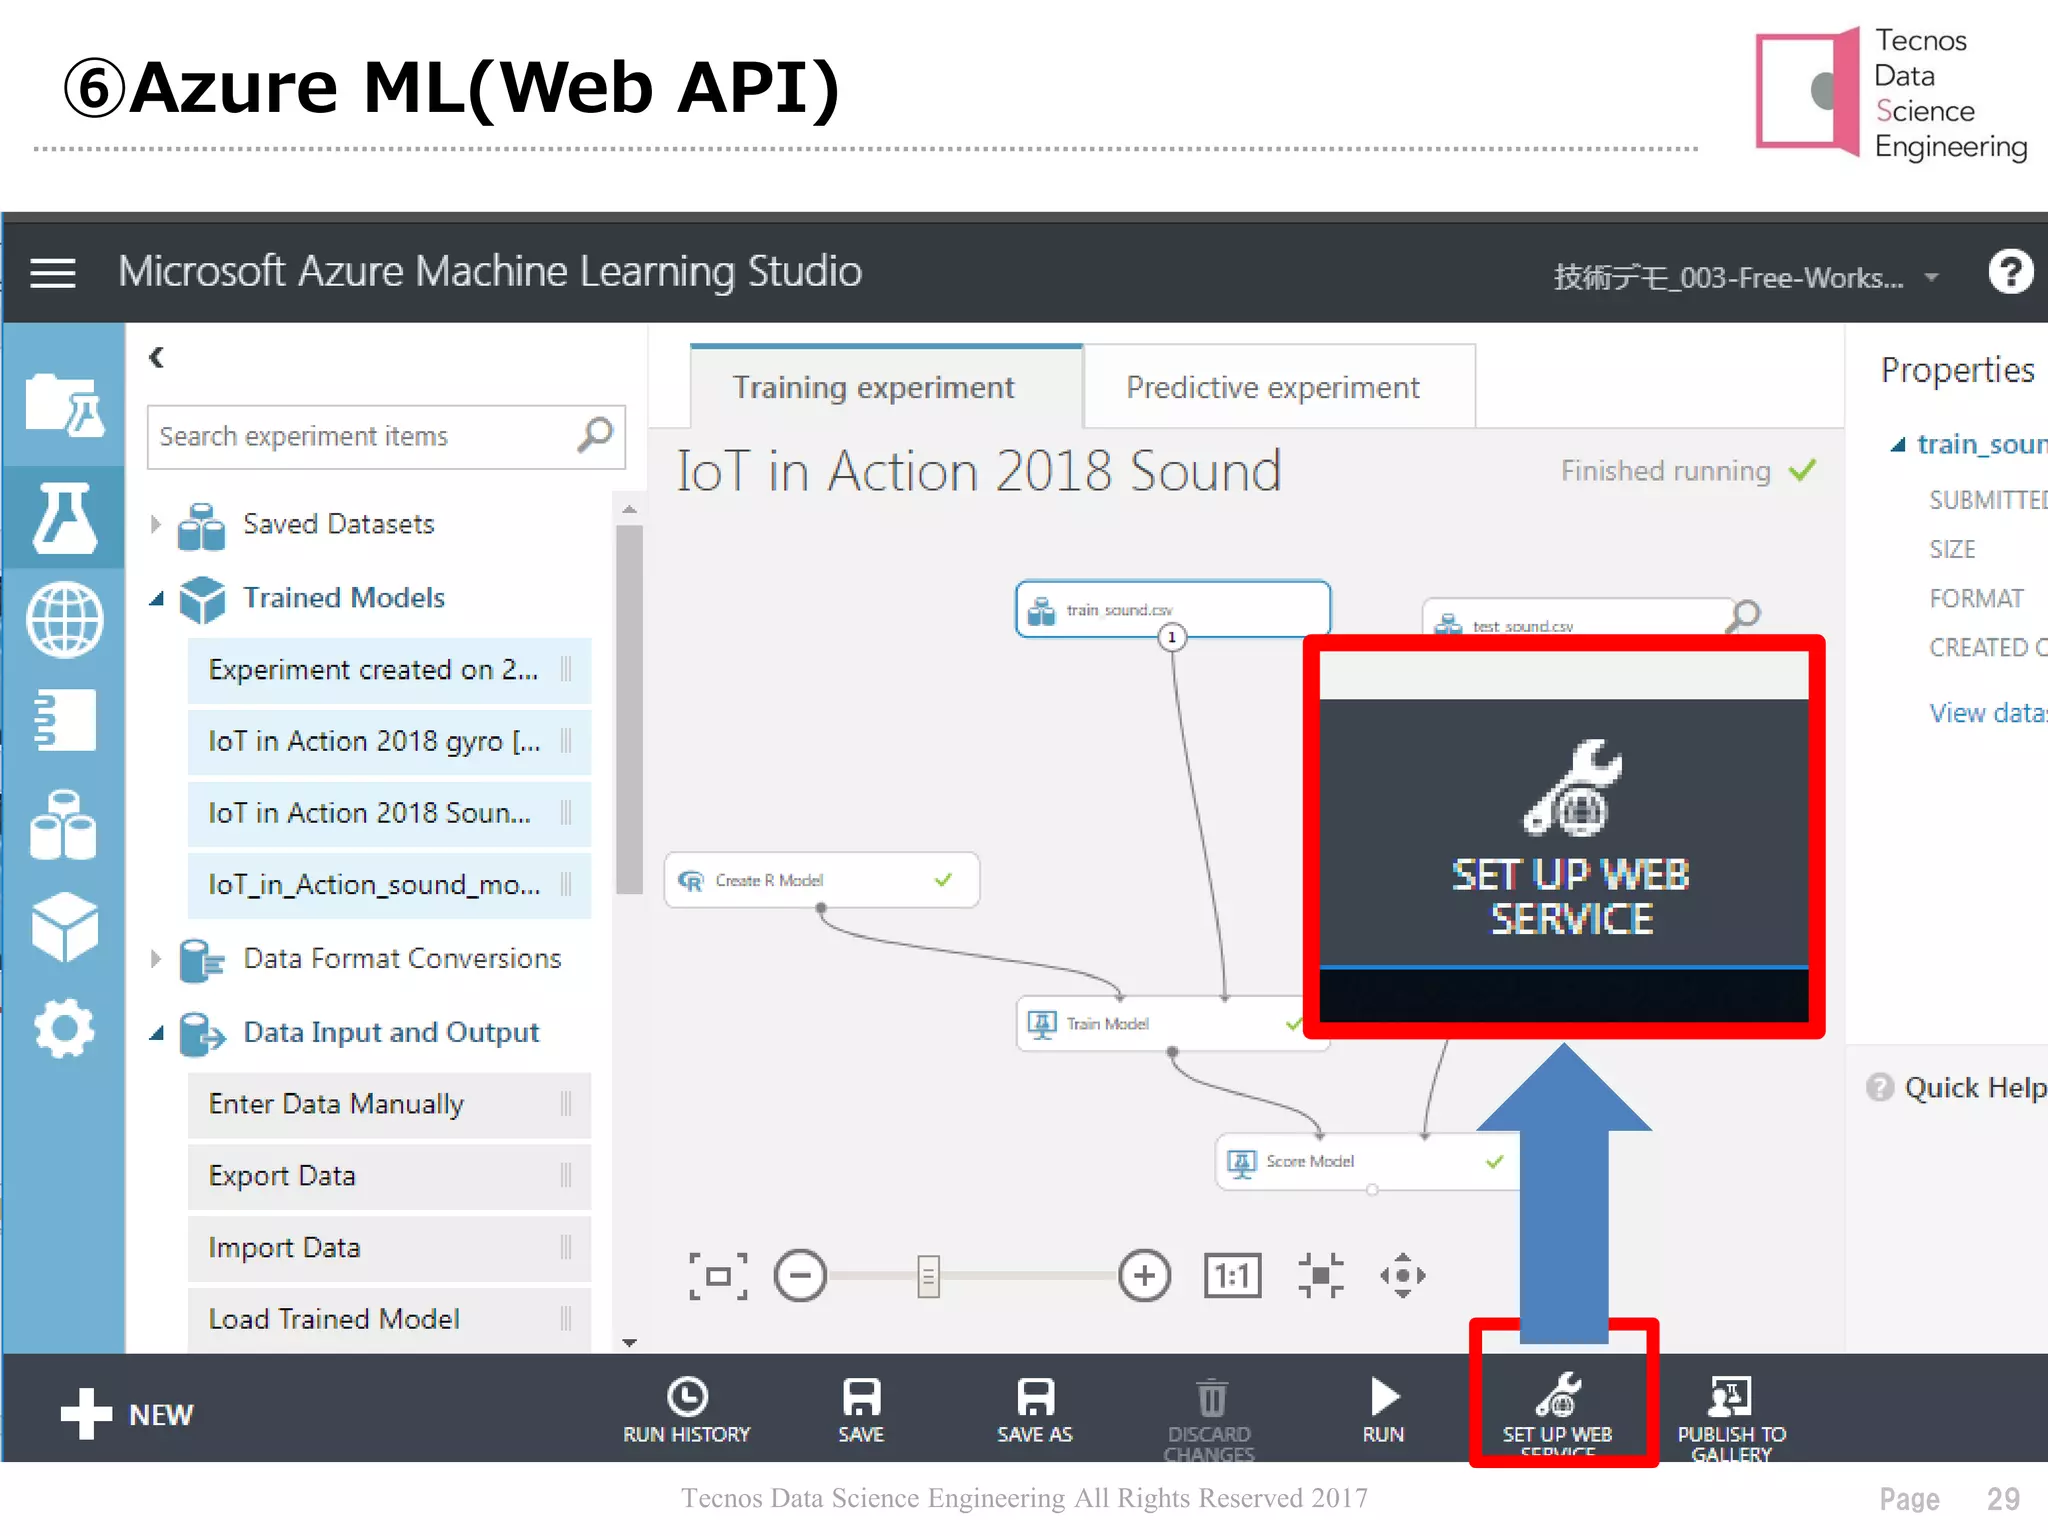The image size is (2048, 1536).
Task: Click the 'IoT in Action 2018 Sound' experiment title
Action: pos(978,471)
